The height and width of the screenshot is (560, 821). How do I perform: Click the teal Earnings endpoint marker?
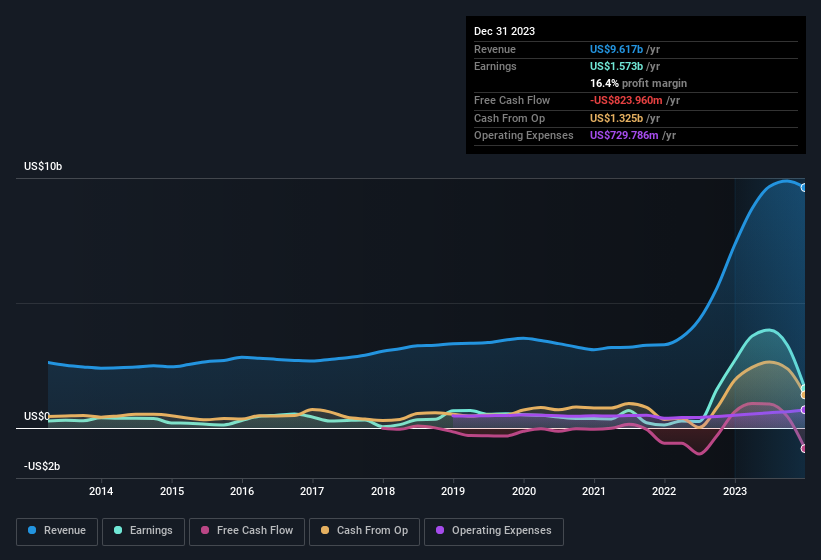click(804, 388)
